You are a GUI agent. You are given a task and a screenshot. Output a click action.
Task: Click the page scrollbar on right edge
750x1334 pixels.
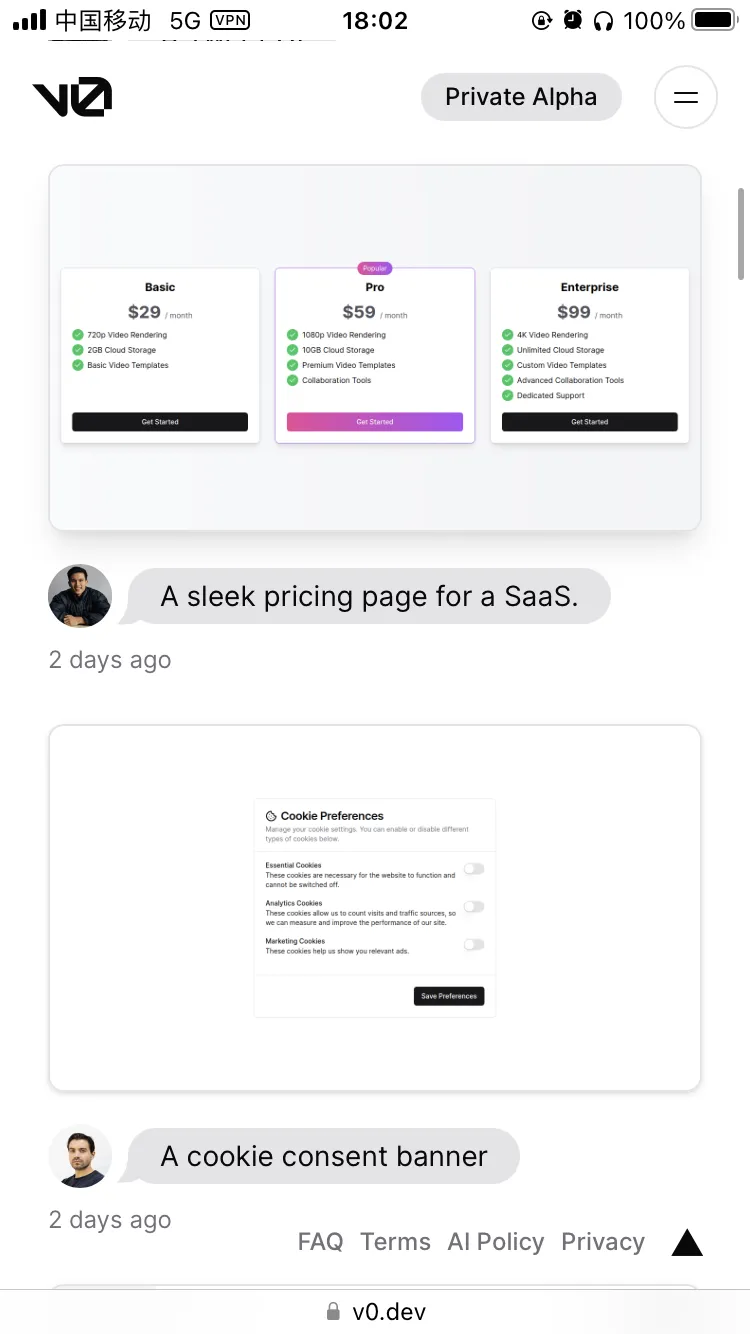click(741, 233)
